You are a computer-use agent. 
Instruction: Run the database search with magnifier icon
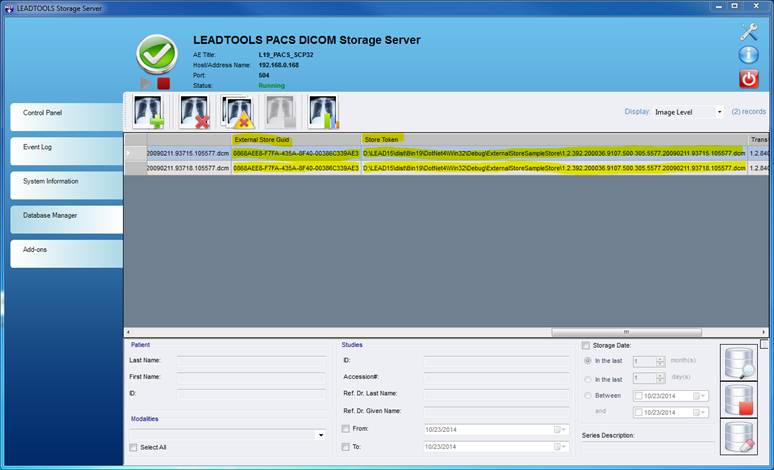739,363
